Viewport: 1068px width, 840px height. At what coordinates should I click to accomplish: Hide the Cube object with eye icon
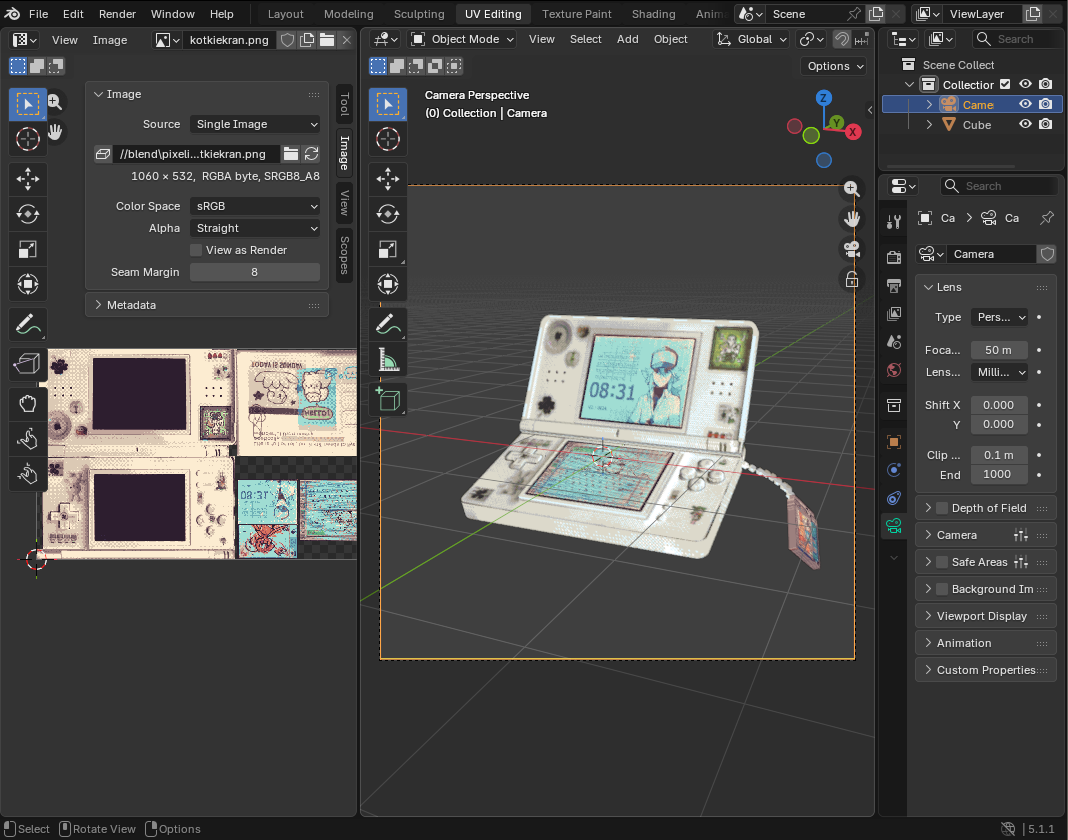[1025, 124]
